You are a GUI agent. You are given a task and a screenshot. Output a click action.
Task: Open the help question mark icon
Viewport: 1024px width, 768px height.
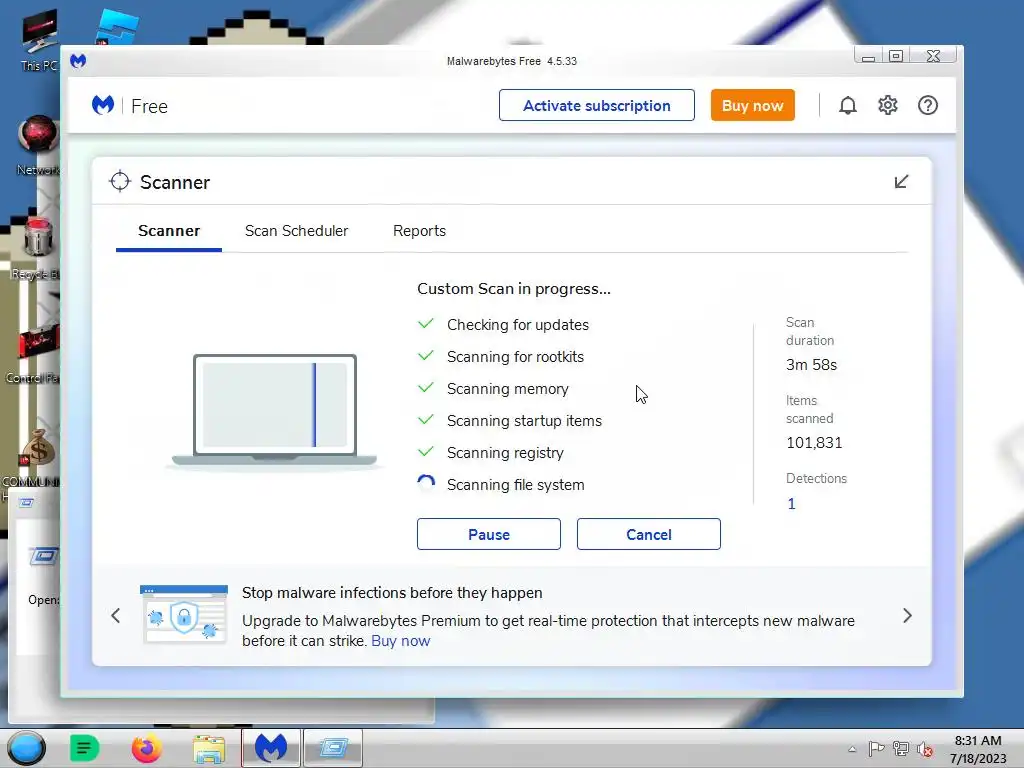coord(927,105)
